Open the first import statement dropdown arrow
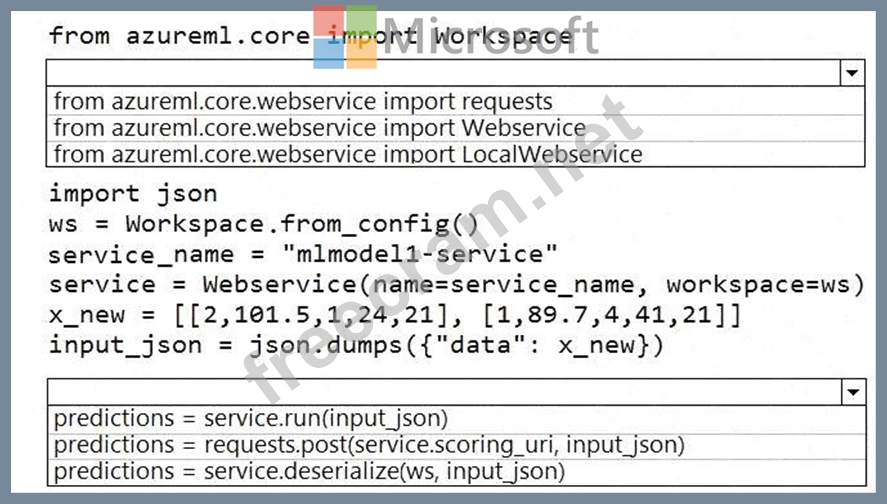 click(852, 73)
